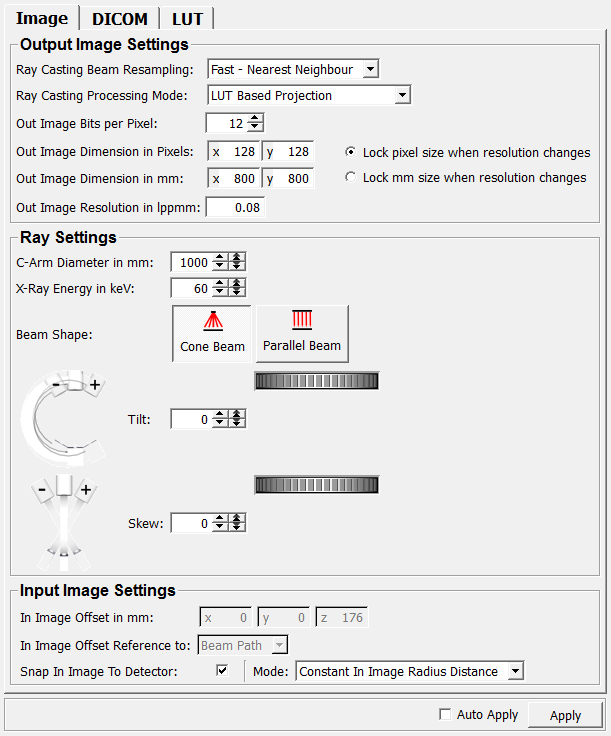This screenshot has height=736, width=611.
Task: Click the fast-step arrows for X-Ray Energy
Action: pos(237,288)
